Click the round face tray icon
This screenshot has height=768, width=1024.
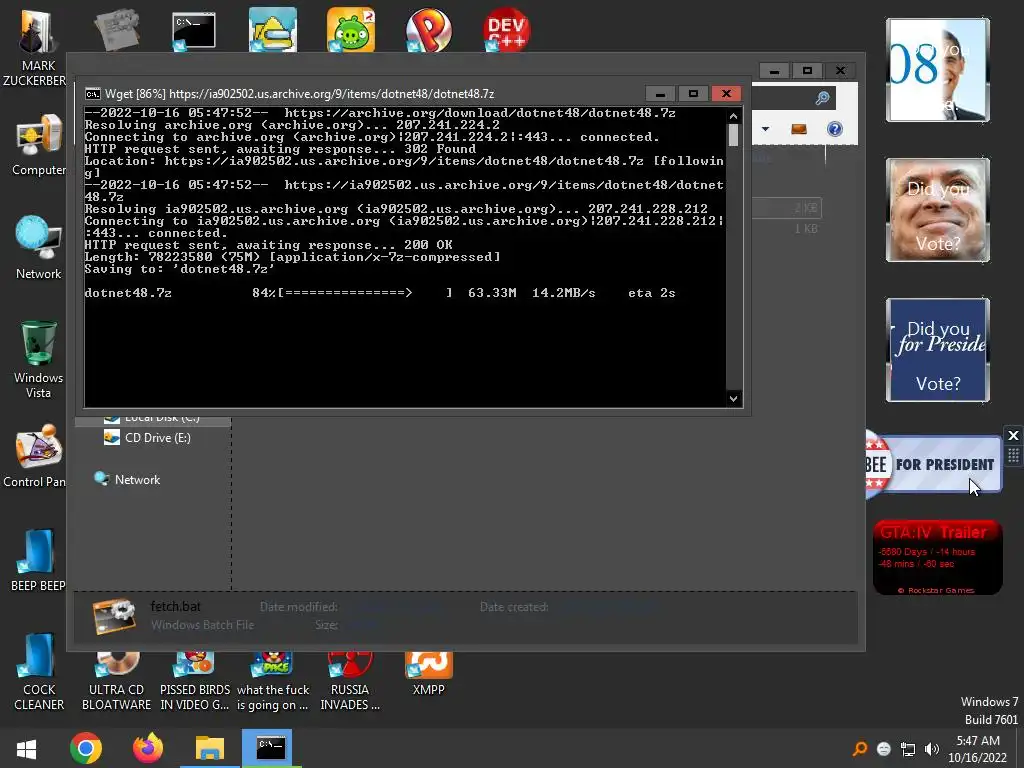click(x=884, y=749)
